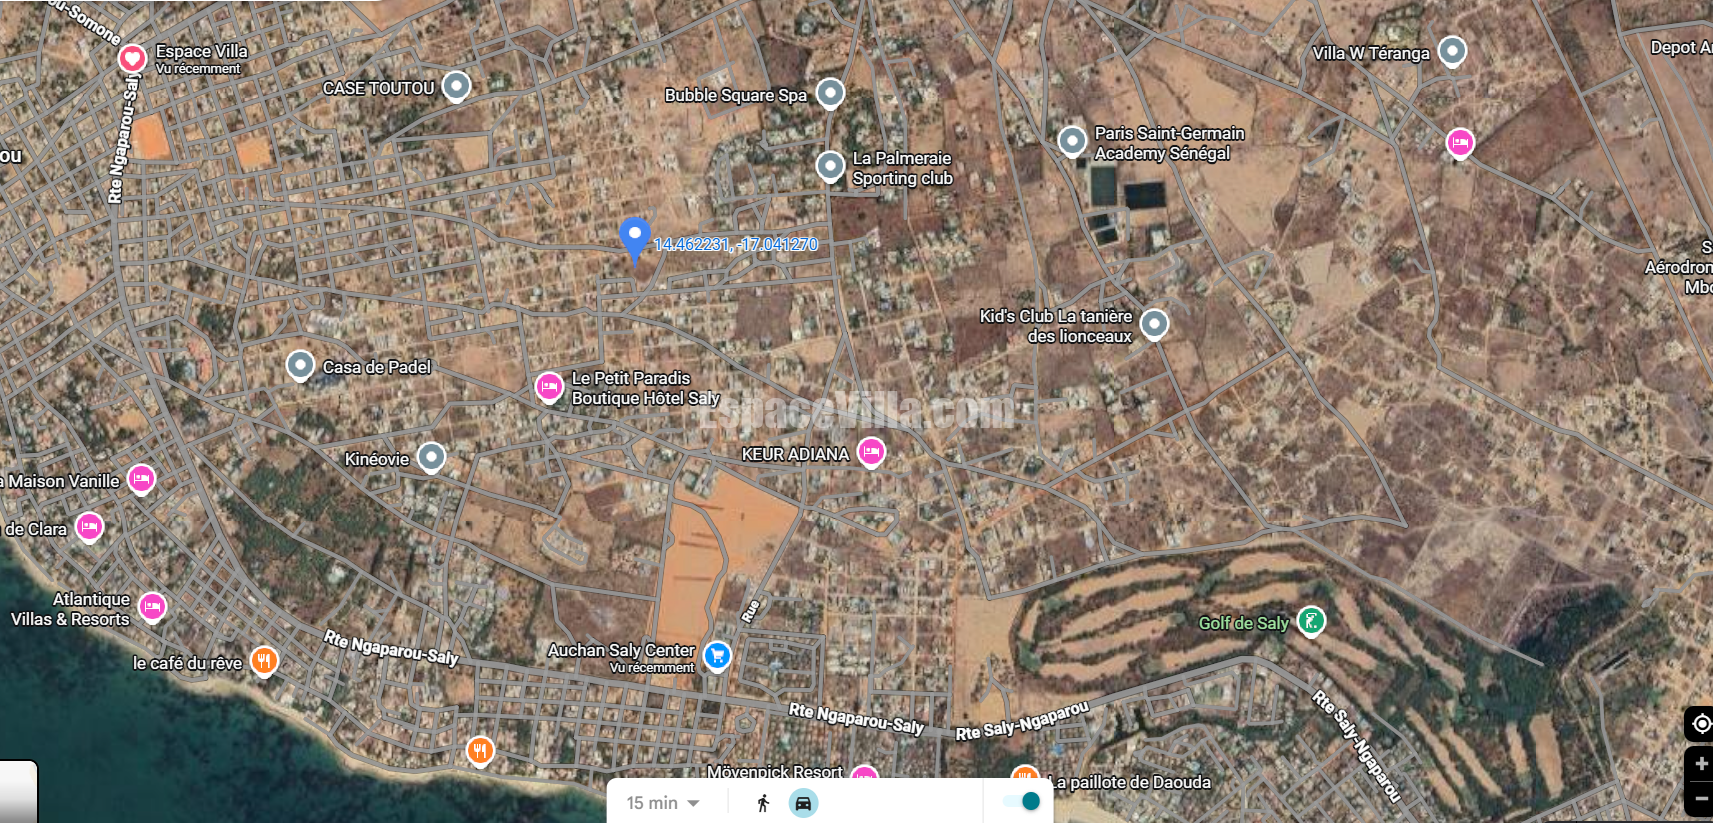1713x823 pixels.
Task: Click the Casa de Padel place marker
Action: point(300,366)
